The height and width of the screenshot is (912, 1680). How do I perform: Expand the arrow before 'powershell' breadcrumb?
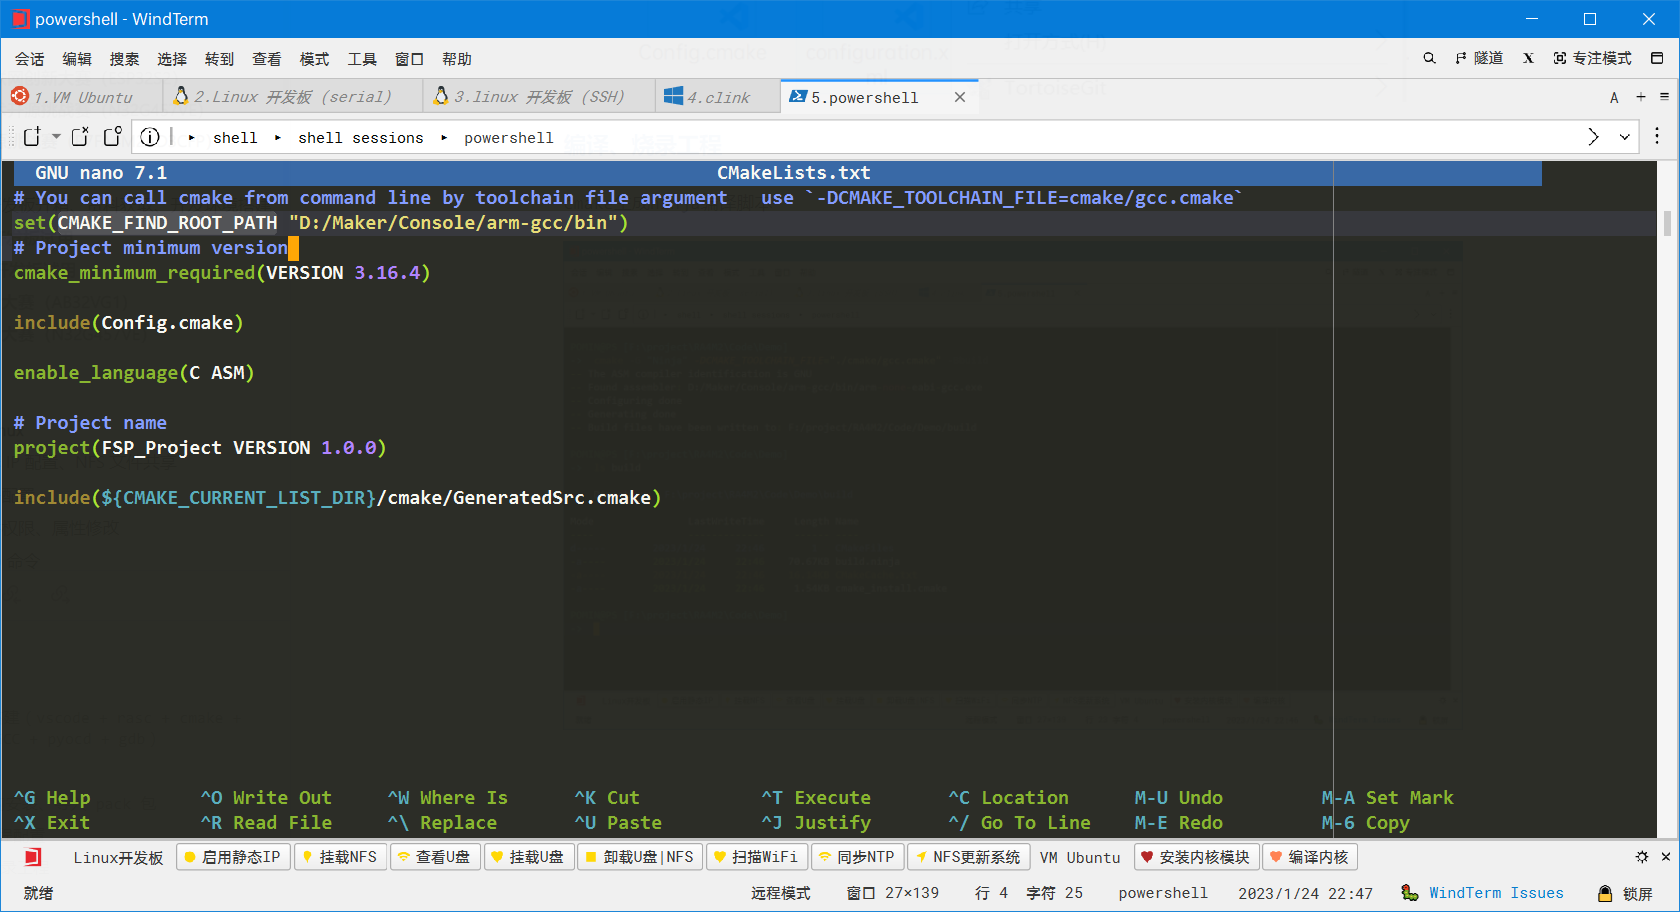(444, 138)
